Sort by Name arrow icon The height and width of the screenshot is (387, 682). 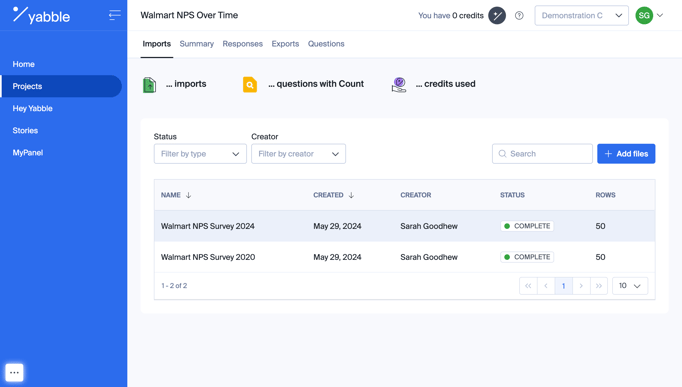pyautogui.click(x=188, y=195)
